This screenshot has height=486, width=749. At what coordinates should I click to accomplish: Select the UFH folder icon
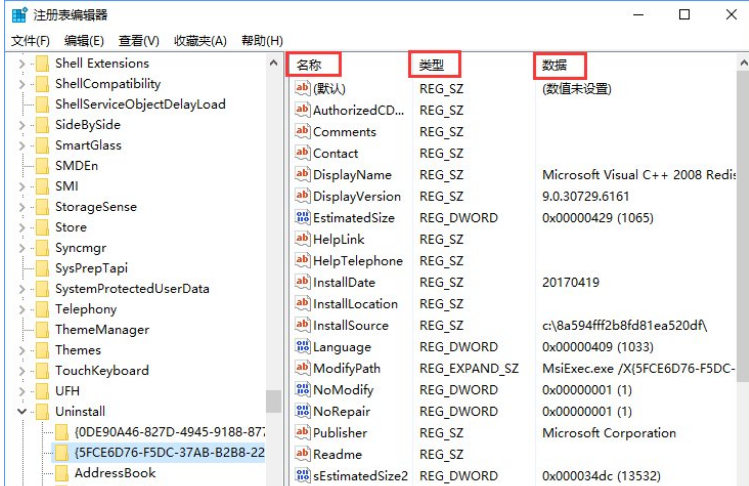(43, 391)
